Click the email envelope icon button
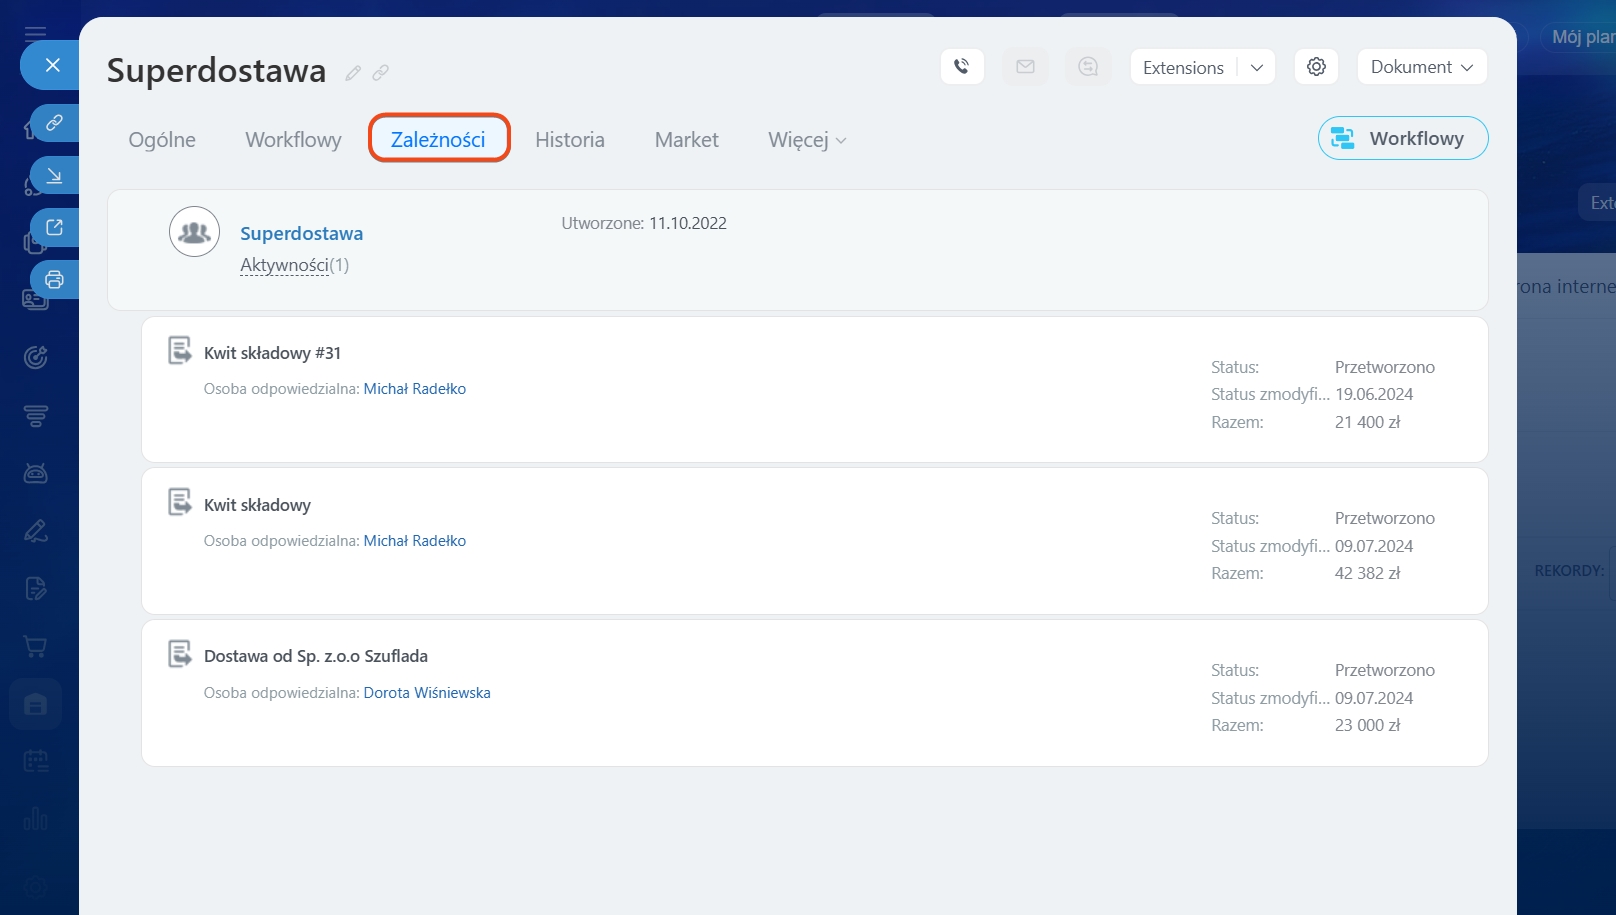This screenshot has height=915, width=1616. [1025, 67]
